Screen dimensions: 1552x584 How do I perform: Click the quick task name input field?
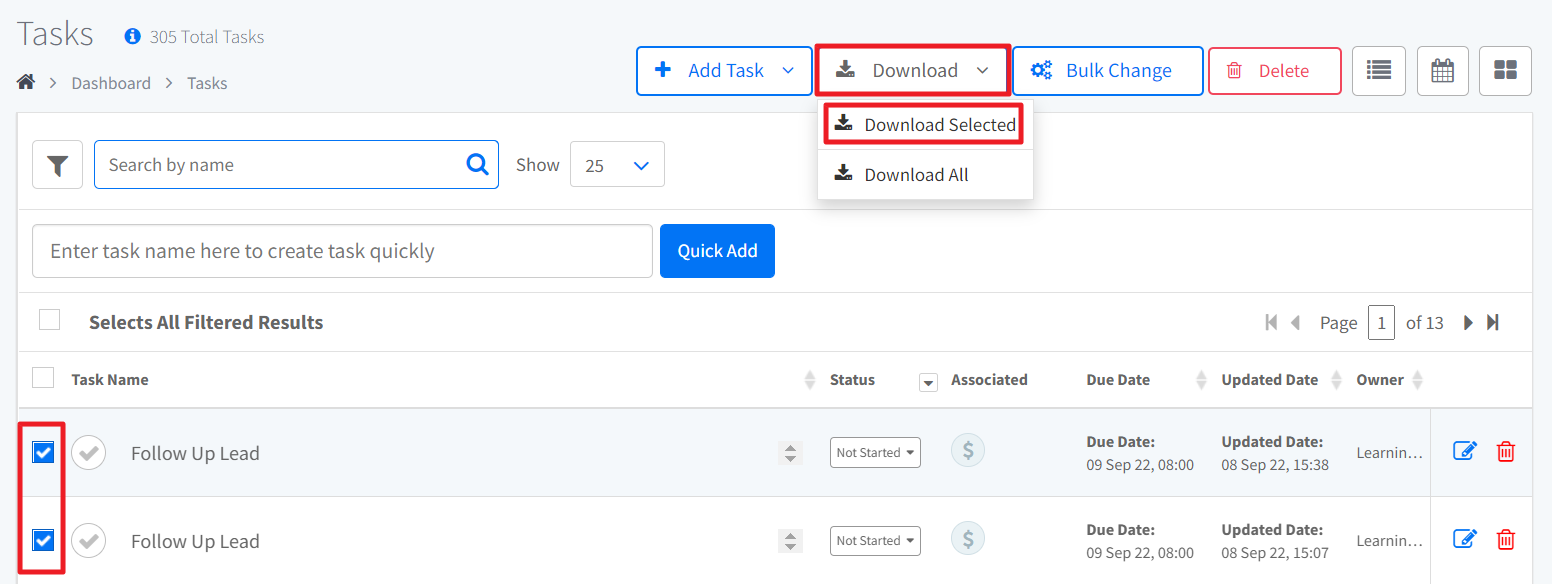tap(342, 251)
